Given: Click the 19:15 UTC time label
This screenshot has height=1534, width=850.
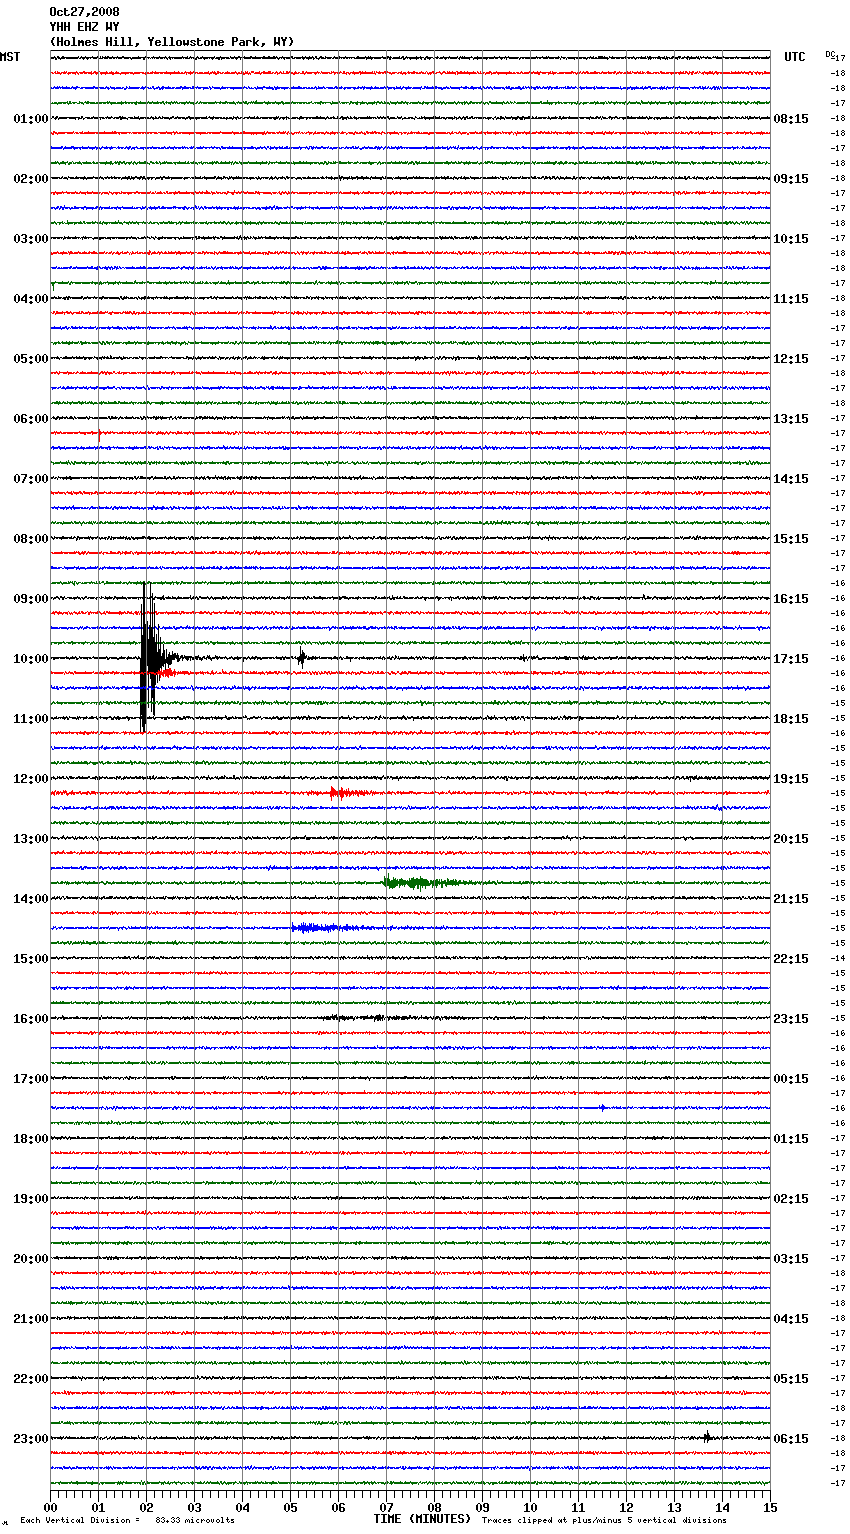Looking at the screenshot, I should 791,779.
